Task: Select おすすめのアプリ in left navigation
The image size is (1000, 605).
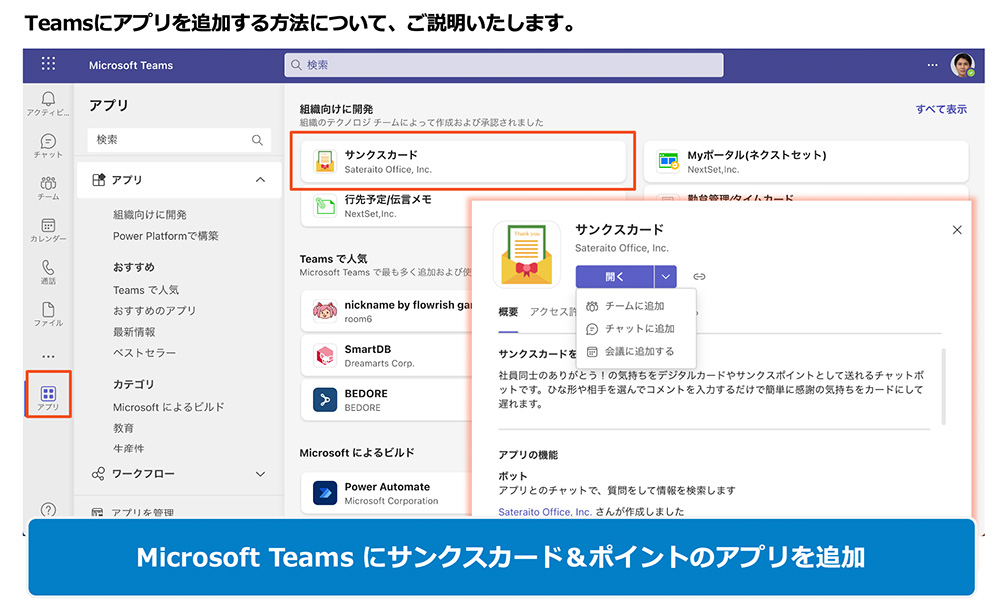Action: click(154, 310)
